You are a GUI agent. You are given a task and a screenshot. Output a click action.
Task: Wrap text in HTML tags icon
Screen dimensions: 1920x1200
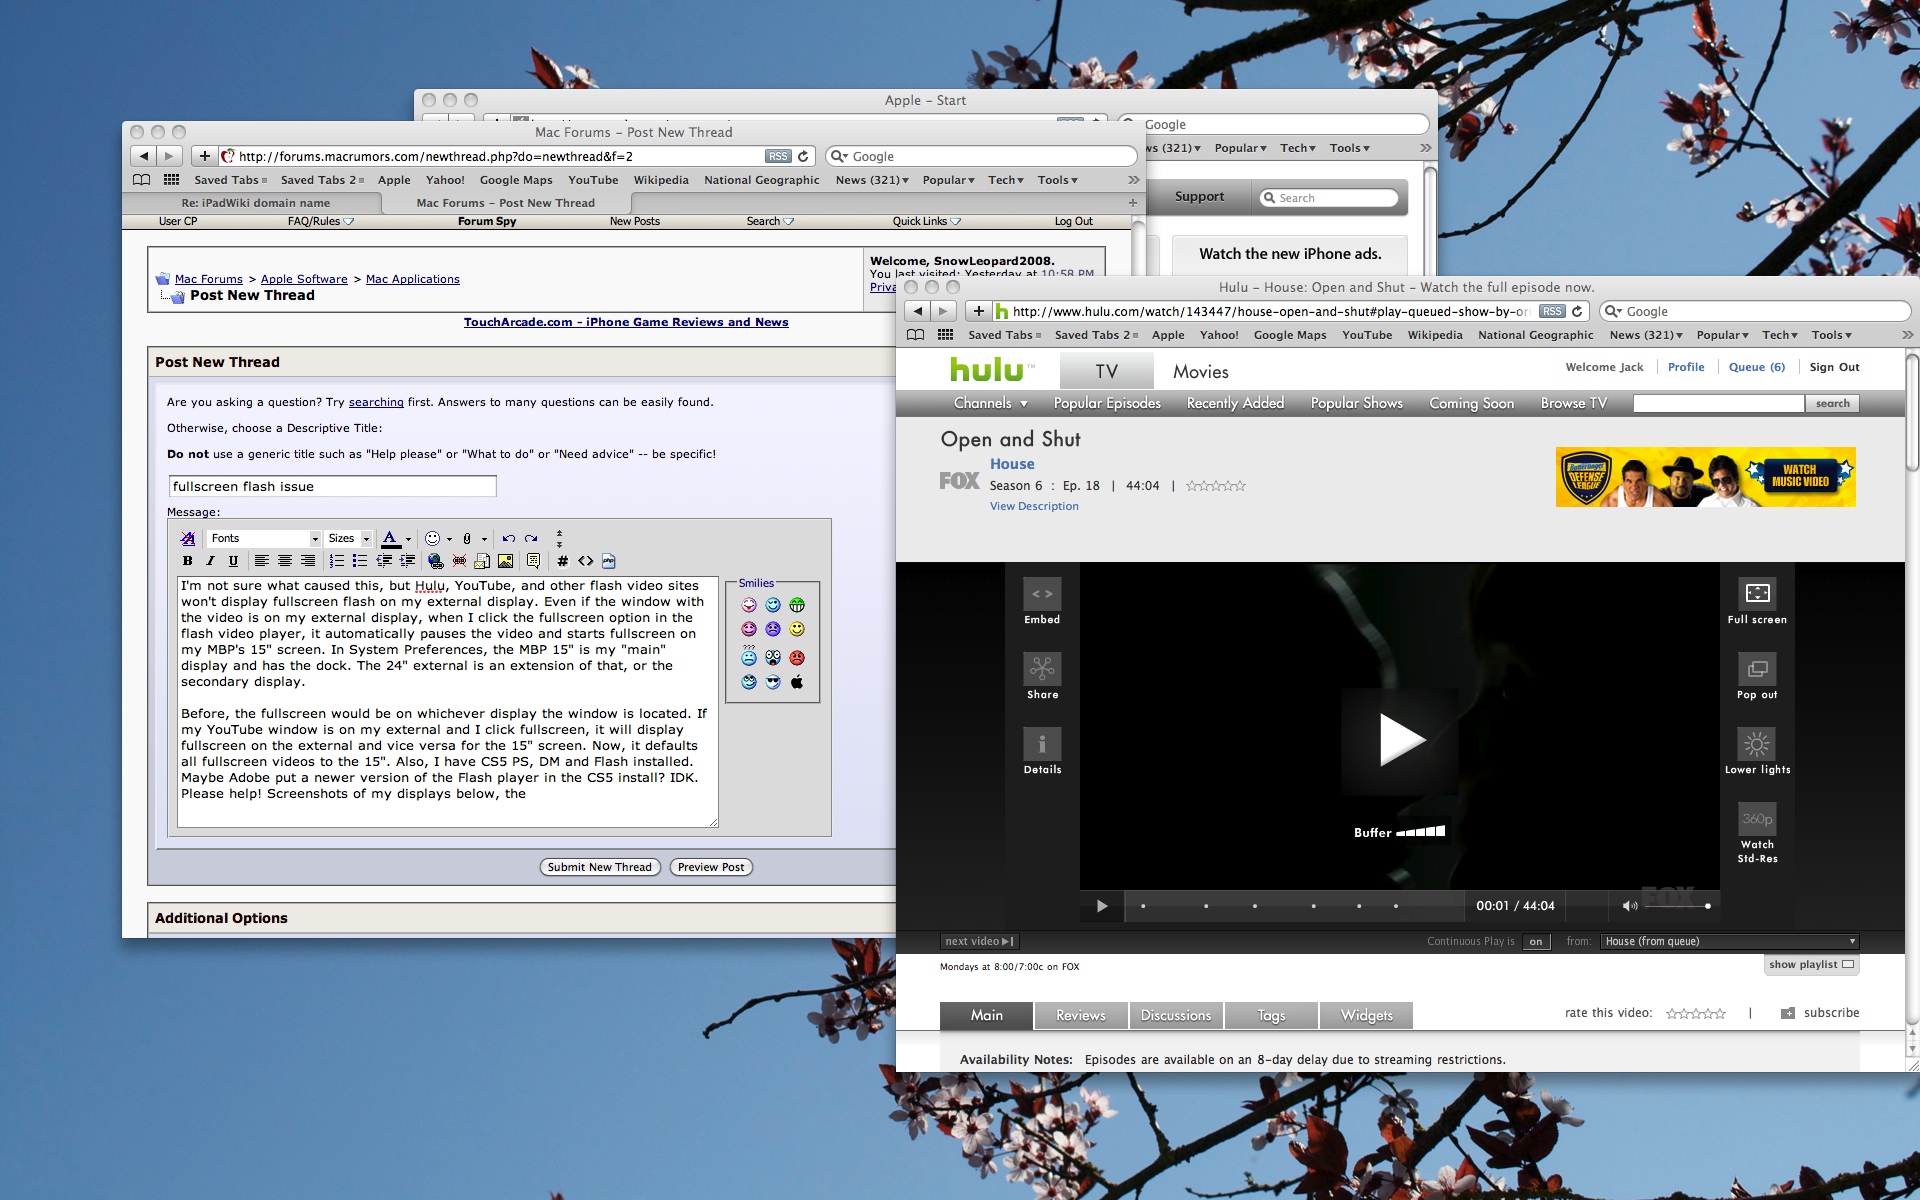tap(586, 561)
